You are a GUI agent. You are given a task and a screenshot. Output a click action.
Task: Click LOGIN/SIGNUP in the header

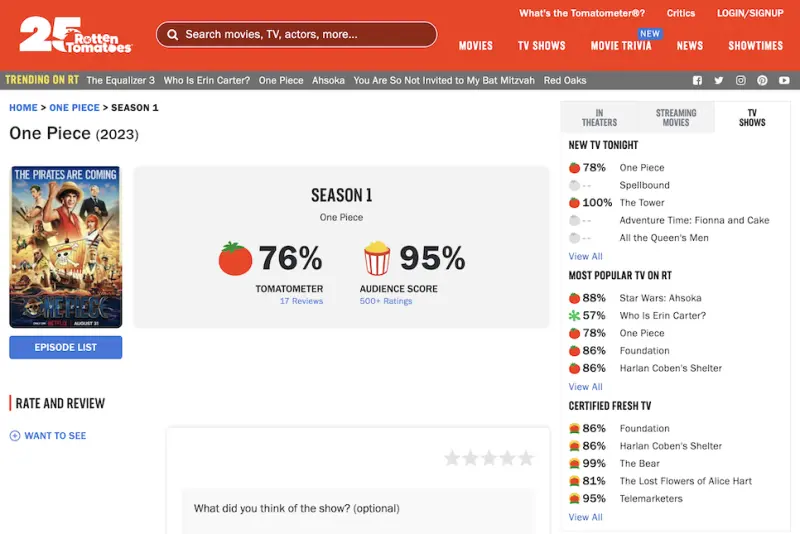(x=750, y=13)
